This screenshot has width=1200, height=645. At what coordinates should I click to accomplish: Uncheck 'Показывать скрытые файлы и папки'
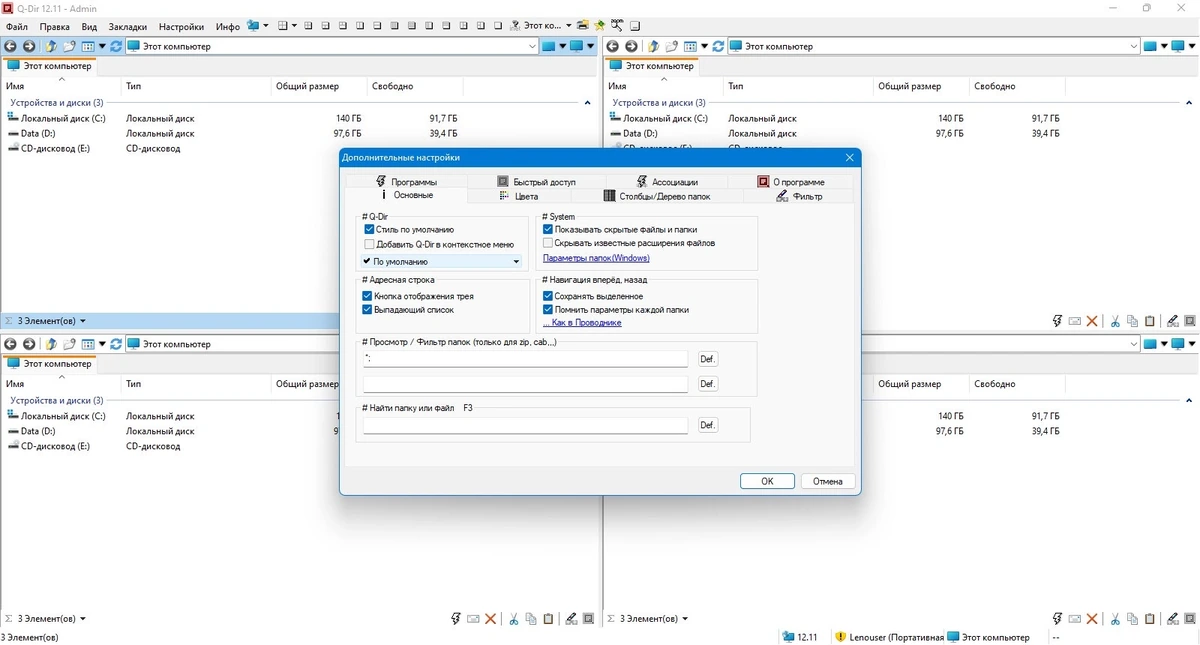(548, 230)
